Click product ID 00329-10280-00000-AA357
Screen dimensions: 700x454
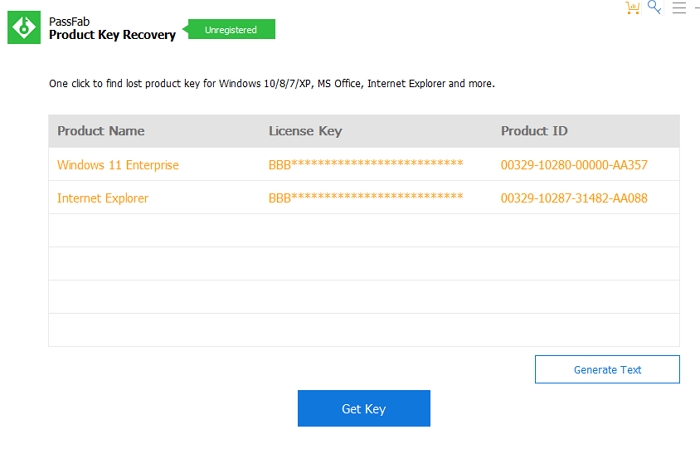pyautogui.click(x=574, y=165)
